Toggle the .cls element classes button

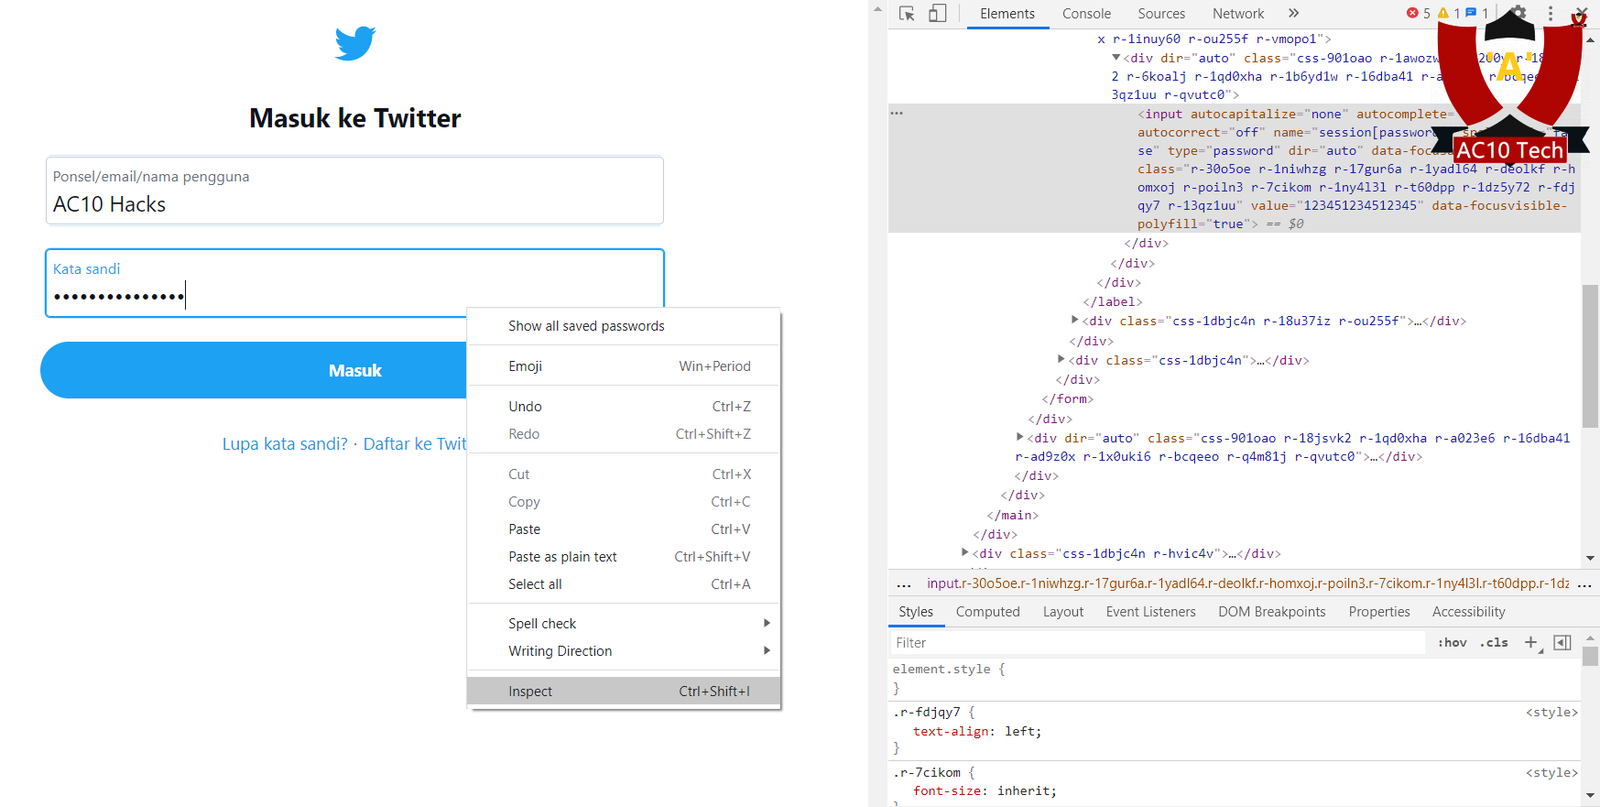1495,643
